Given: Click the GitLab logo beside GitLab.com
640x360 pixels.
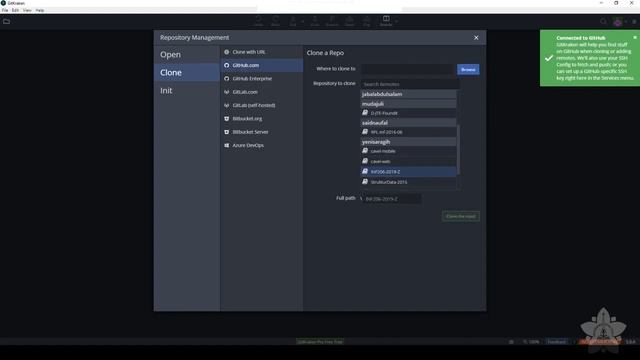Looking at the screenshot, I should point(227,92).
